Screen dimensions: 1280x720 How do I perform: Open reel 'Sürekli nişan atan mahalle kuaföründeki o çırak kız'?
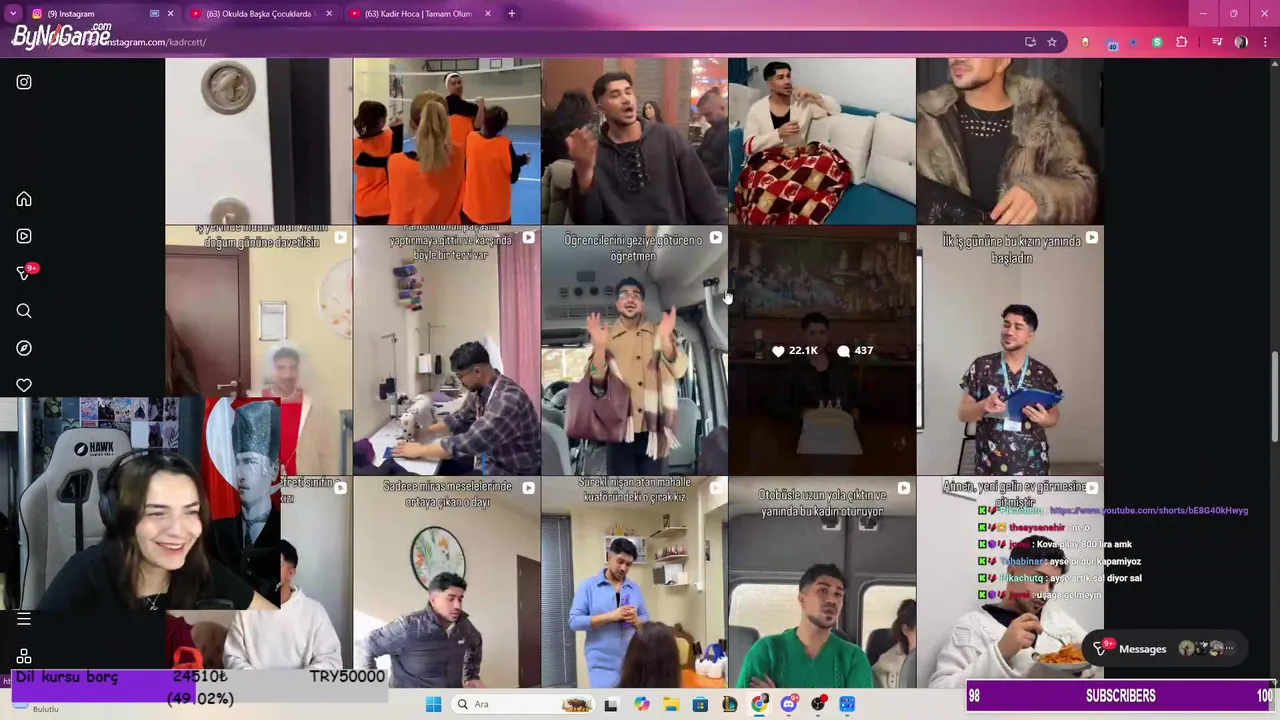tap(634, 582)
